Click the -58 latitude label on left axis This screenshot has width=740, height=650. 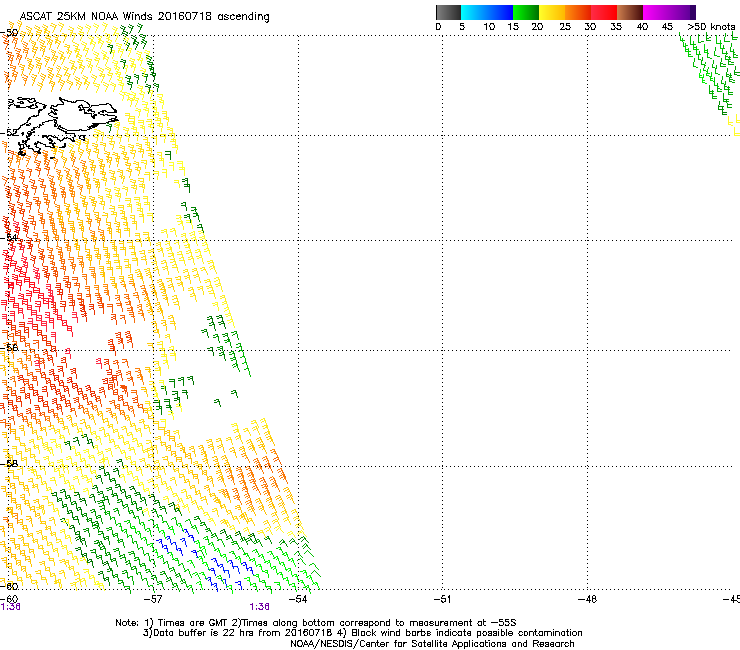(x=9, y=464)
